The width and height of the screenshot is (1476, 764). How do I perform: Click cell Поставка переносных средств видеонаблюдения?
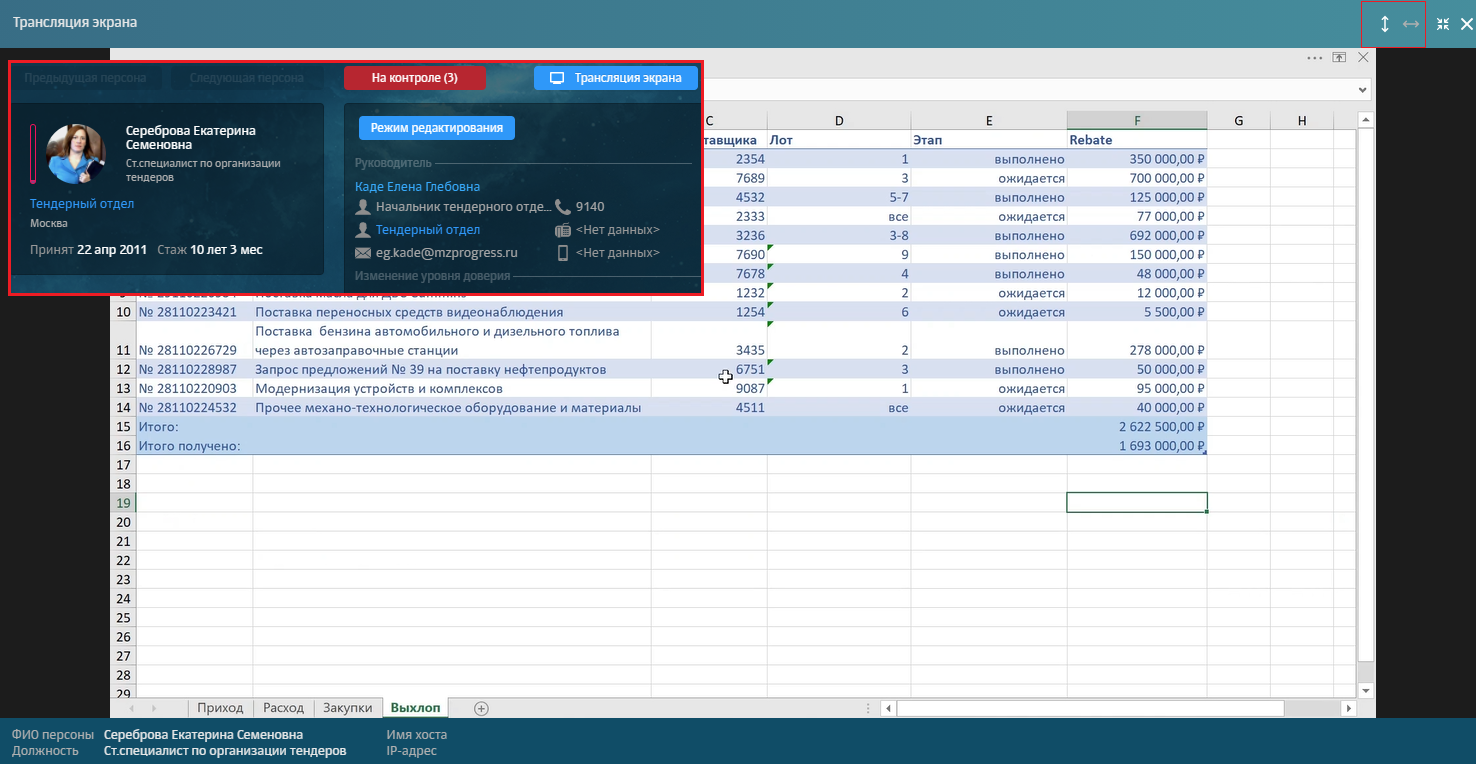[452, 312]
